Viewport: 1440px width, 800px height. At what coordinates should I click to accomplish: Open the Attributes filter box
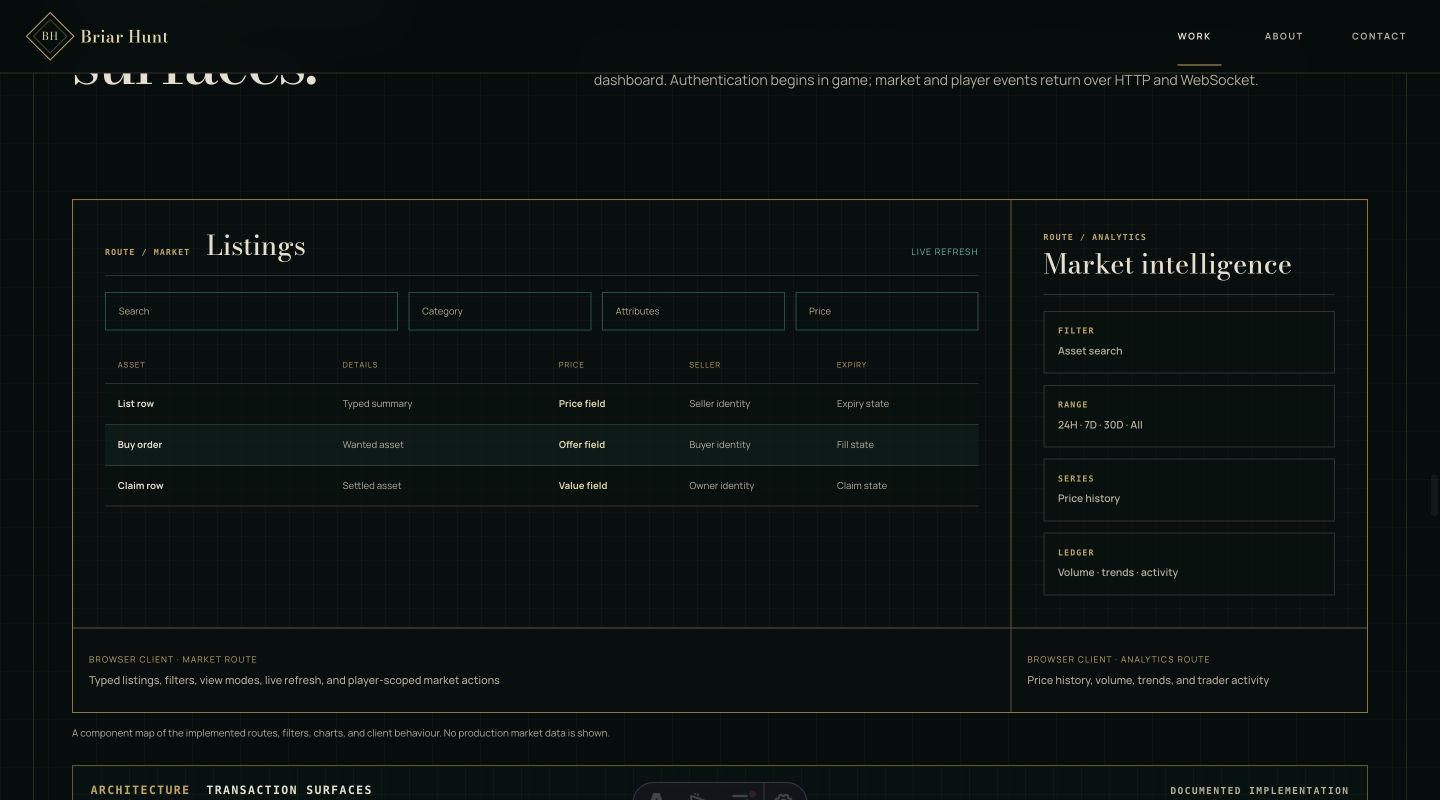point(693,311)
